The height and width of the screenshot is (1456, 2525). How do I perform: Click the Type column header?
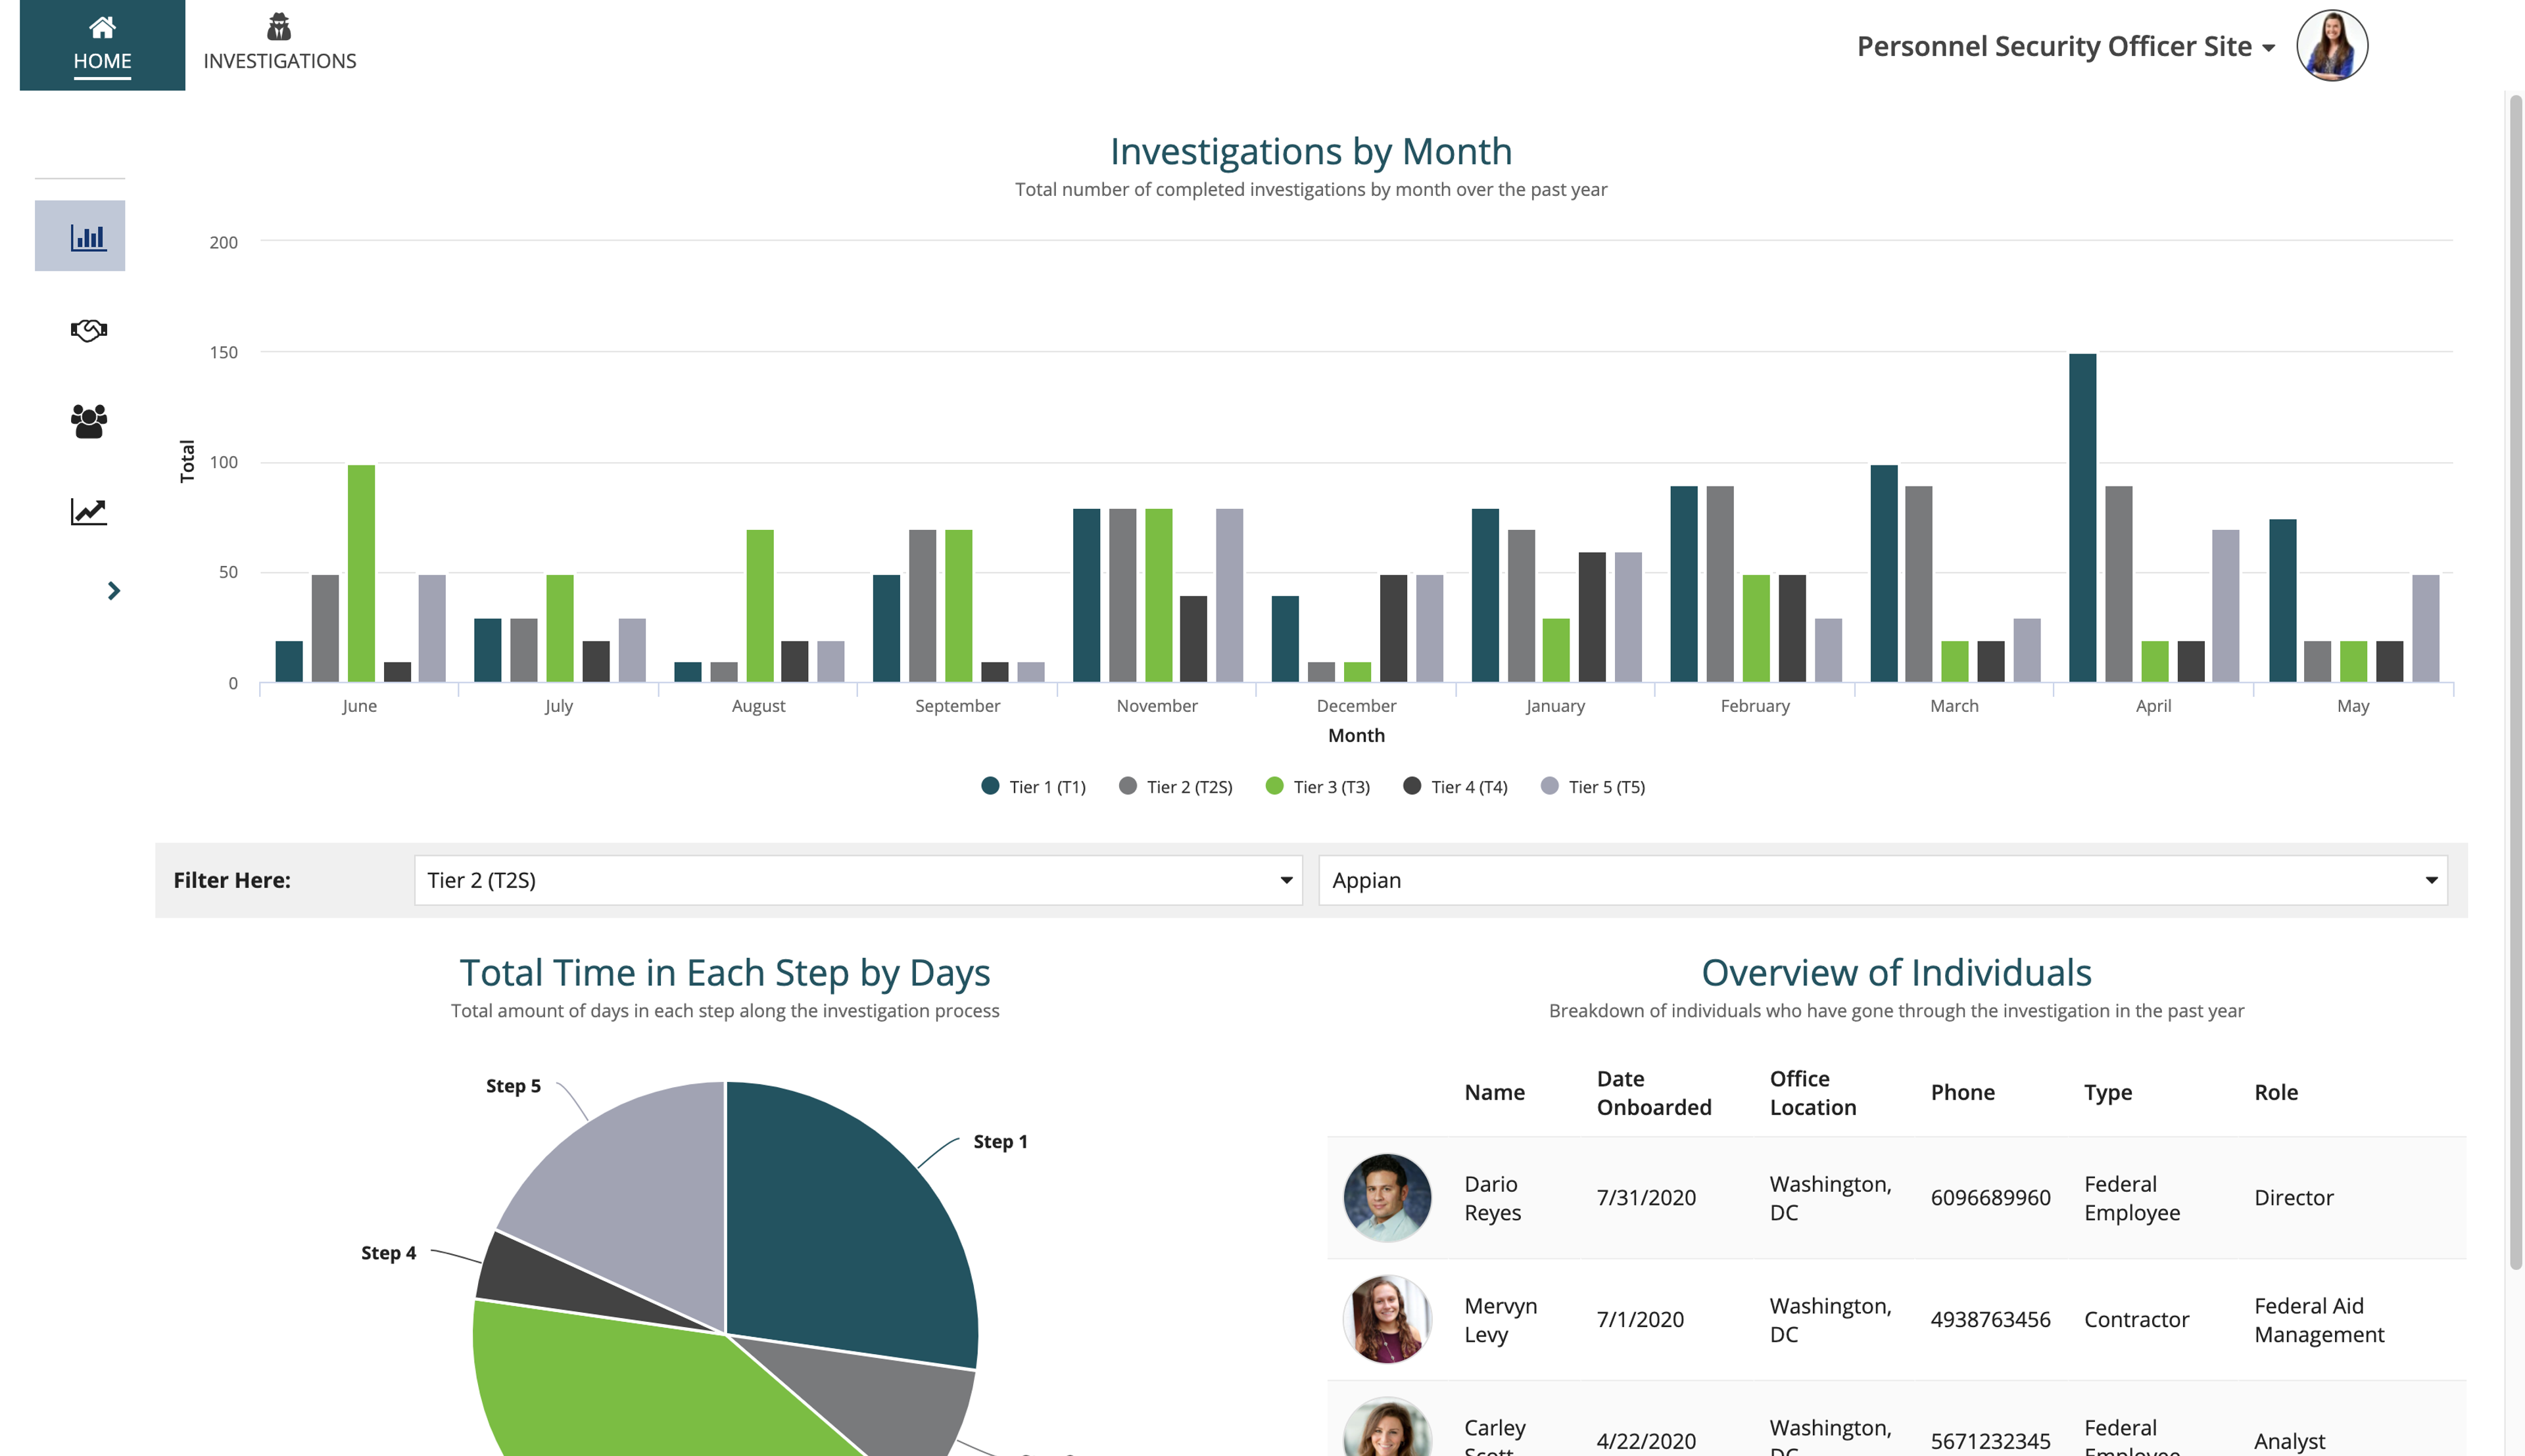click(x=2107, y=1092)
